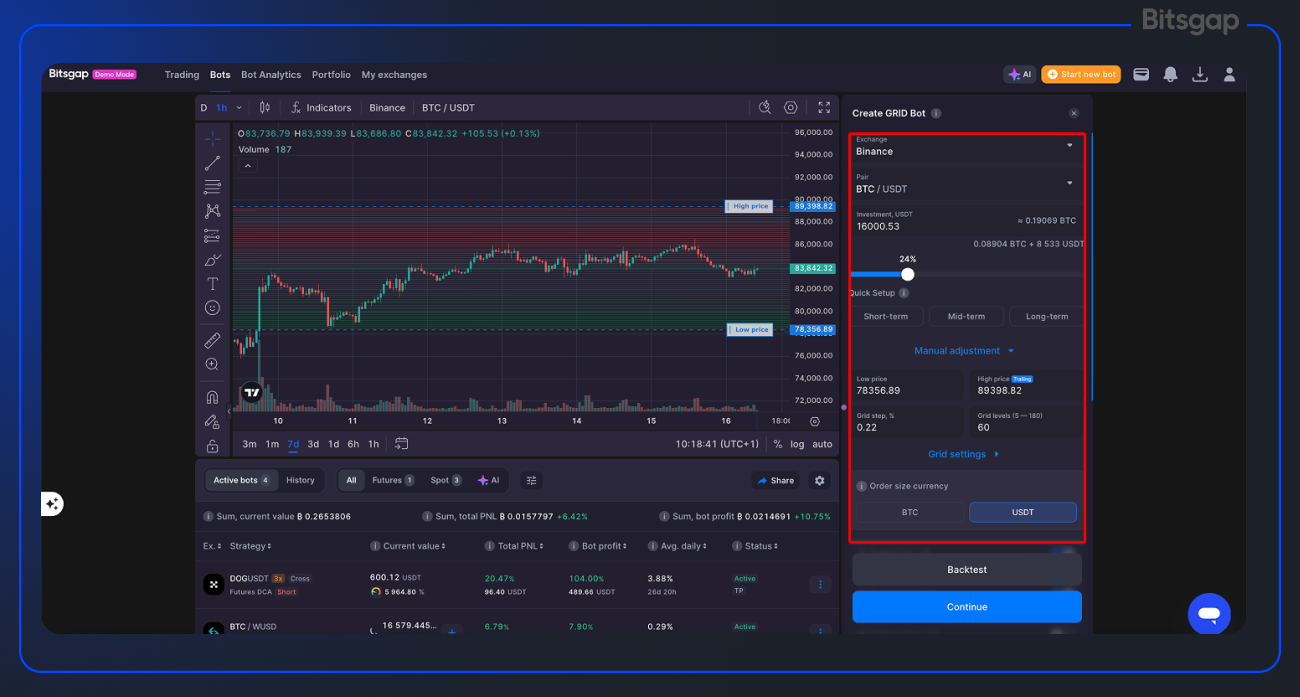Viewport: 1300px width, 697px height.
Task: Open chart settings hexagon icon
Action: (791, 108)
